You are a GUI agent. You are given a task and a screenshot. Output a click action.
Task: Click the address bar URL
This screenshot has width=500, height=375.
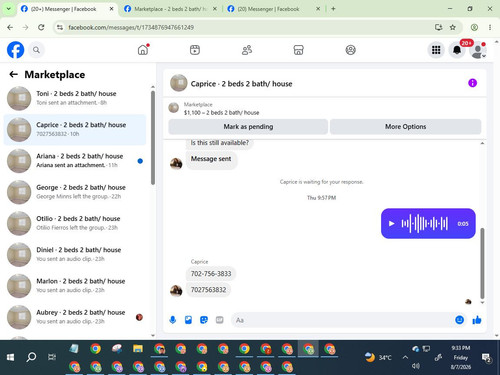point(131,27)
